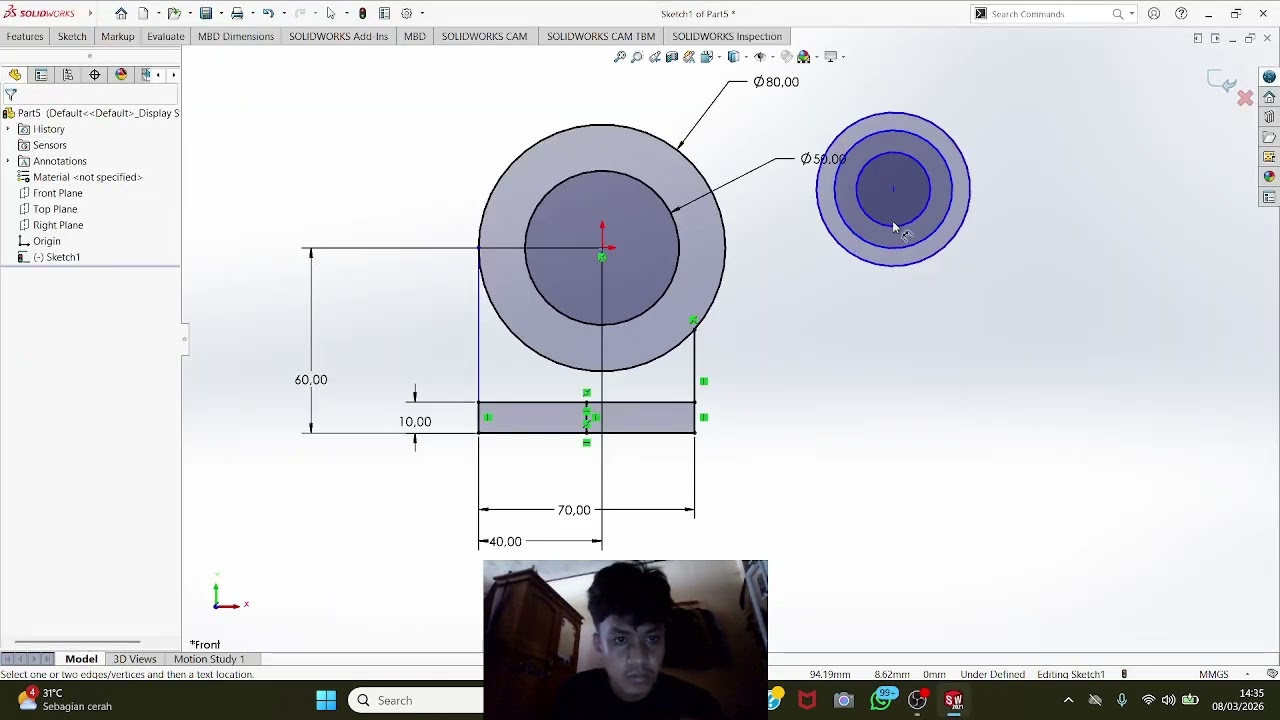Open the Sketch ribbon tab
This screenshot has height=720, width=1280.
[x=72, y=37]
